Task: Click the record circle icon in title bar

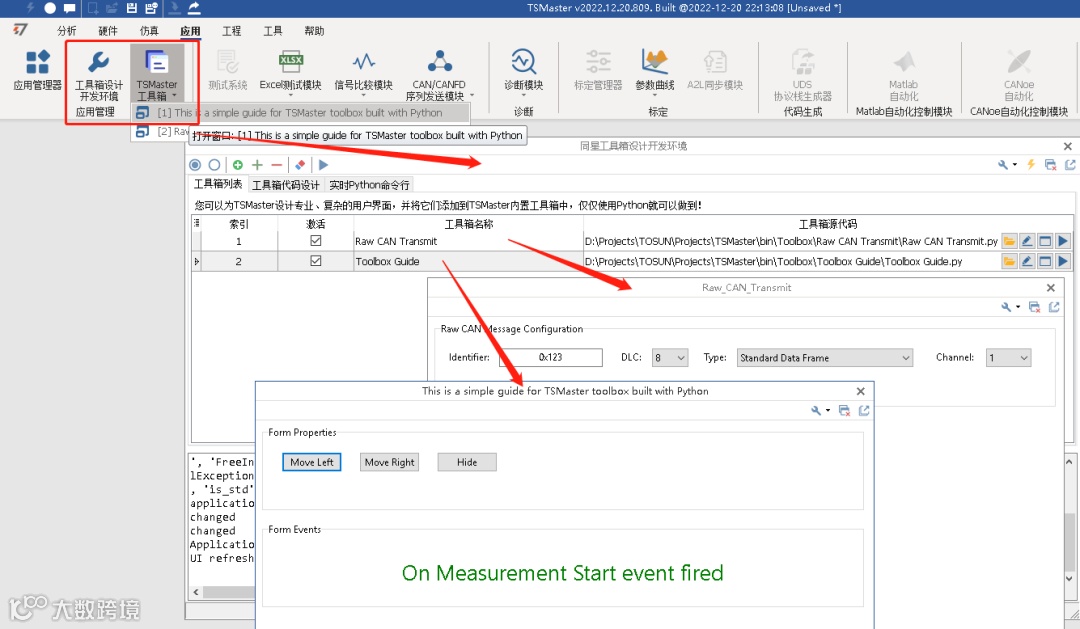Action: point(50,8)
